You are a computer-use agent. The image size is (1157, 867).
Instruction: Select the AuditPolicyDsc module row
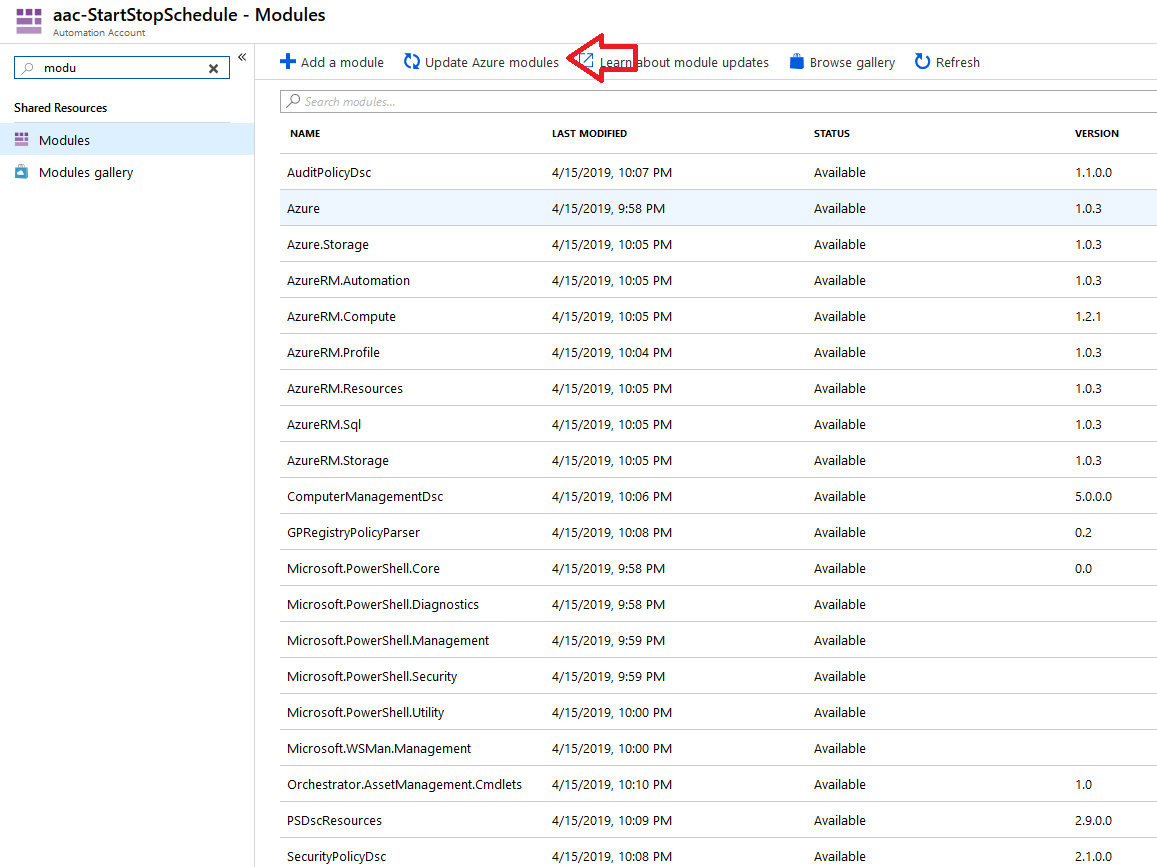point(718,172)
